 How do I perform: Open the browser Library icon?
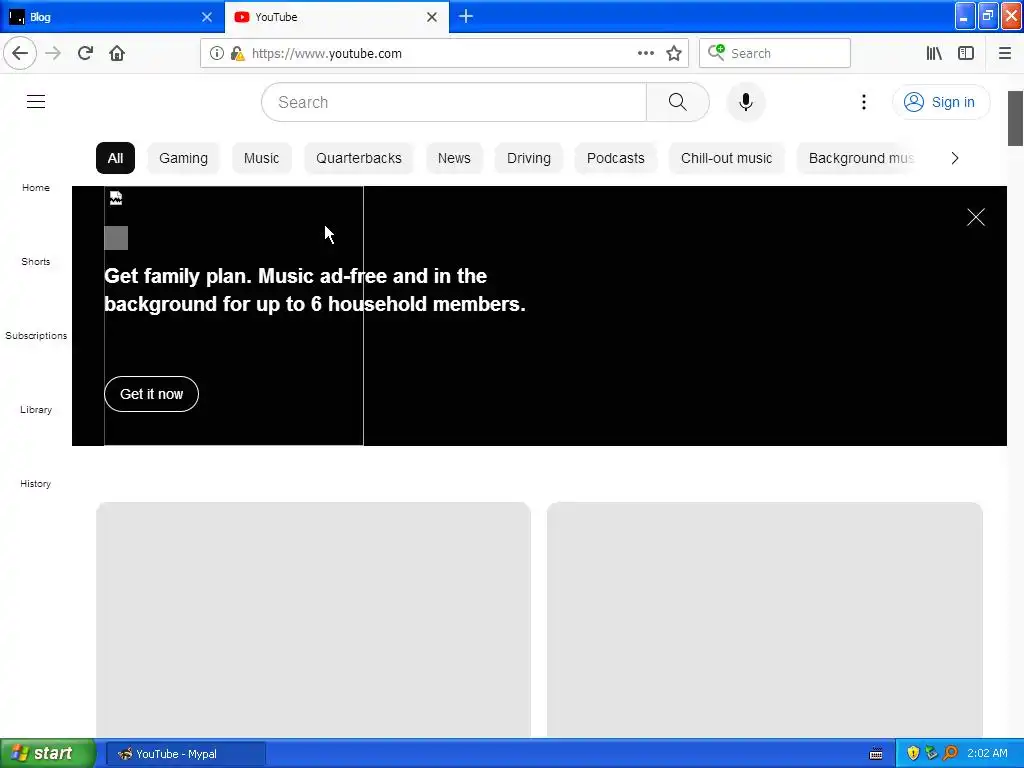(x=934, y=53)
